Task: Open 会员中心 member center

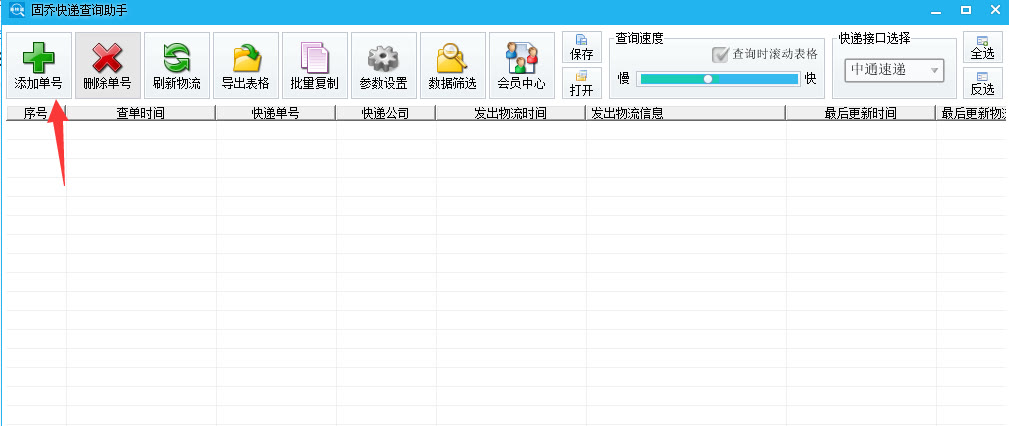Action: pos(522,66)
